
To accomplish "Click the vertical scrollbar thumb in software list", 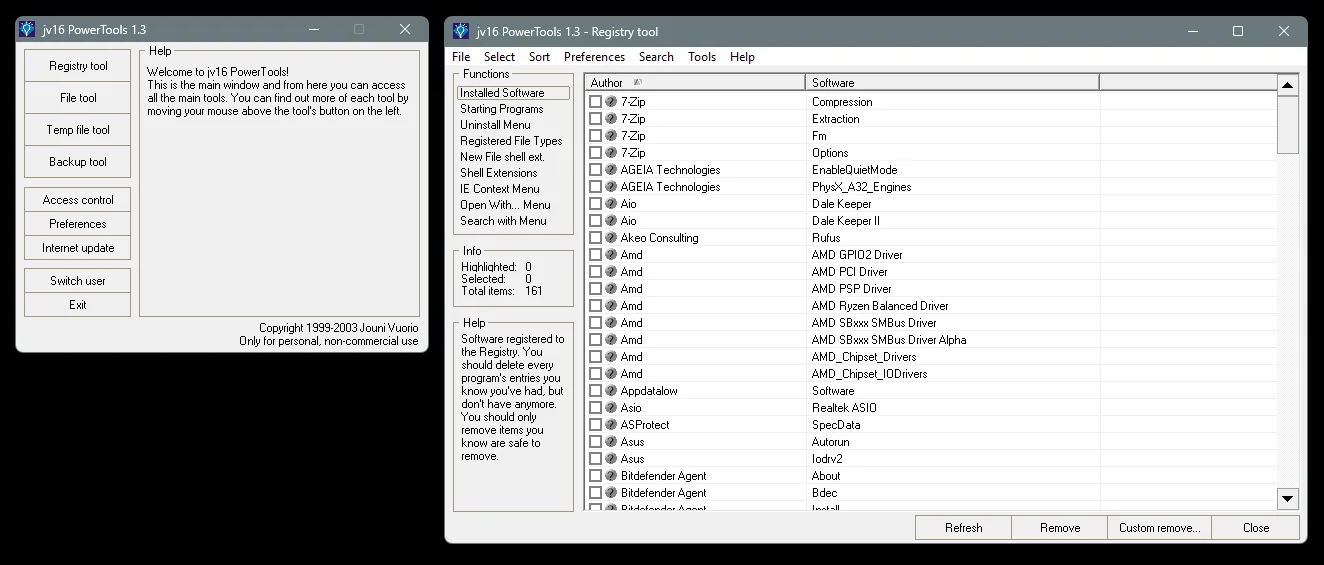I will pyautogui.click(x=1288, y=125).
